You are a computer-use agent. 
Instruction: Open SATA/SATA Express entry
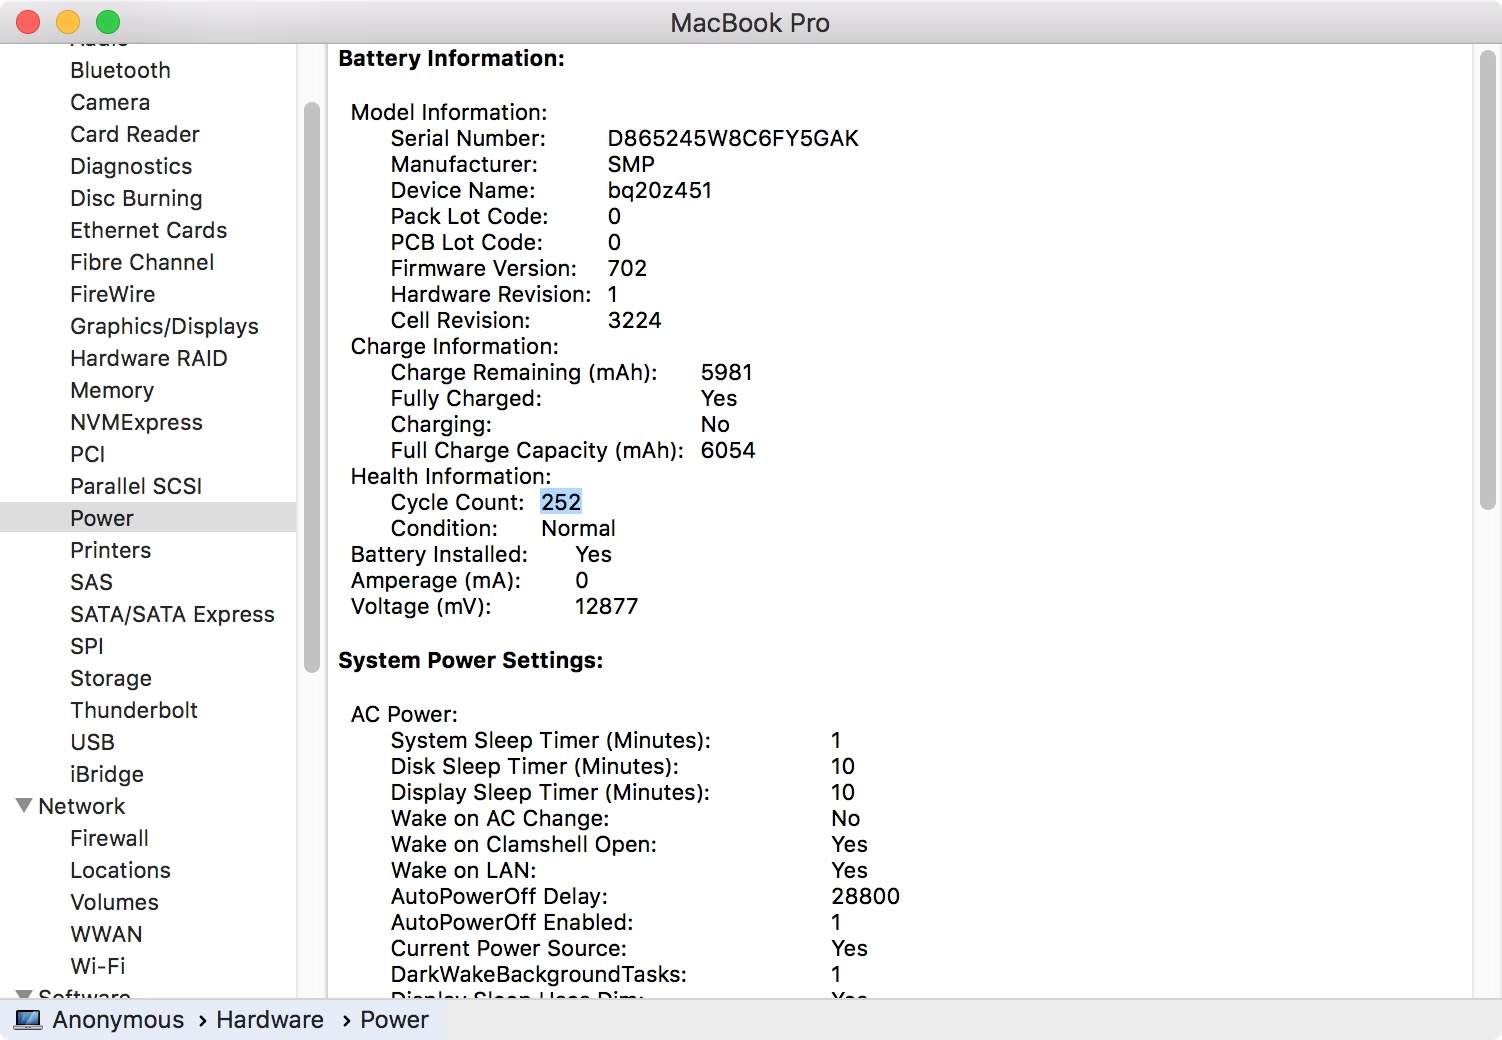pyautogui.click(x=172, y=614)
